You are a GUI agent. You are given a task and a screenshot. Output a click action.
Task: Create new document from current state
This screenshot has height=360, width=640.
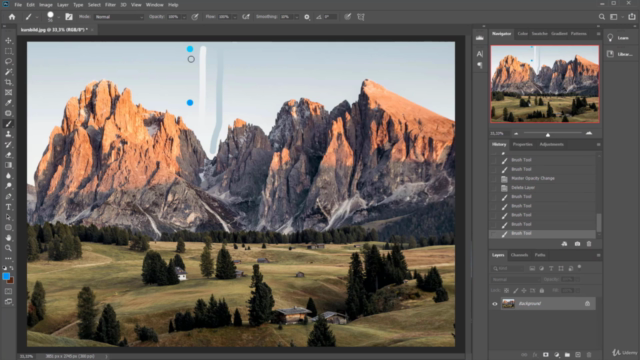tap(564, 244)
